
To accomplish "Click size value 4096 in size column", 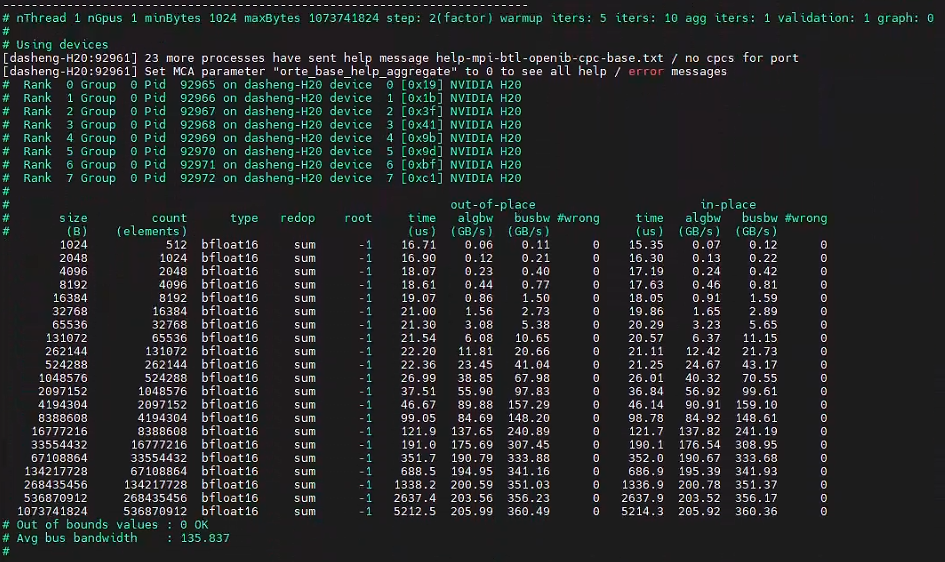I will click(74, 271).
